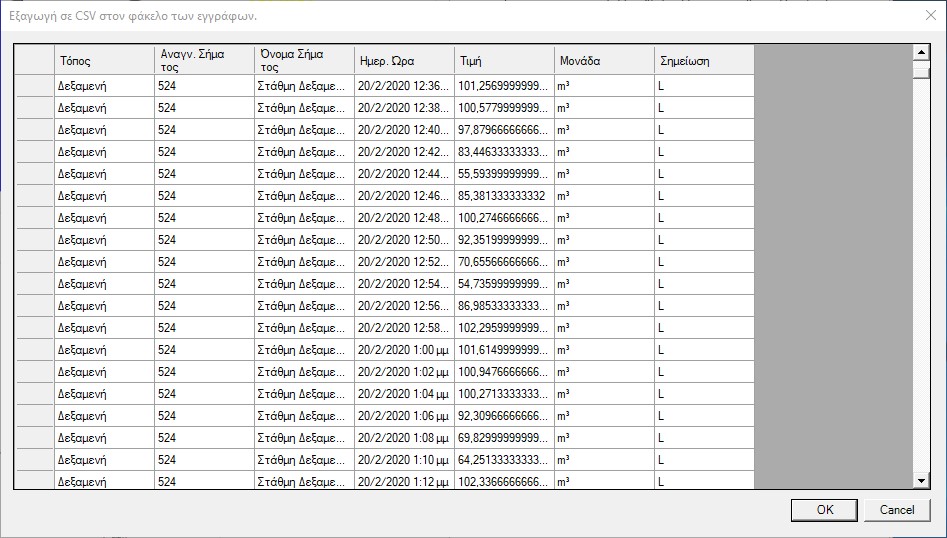Screen dimensions: 947x538
Task: Click the Αναγν. Σήματος column header
Action: pos(204,60)
